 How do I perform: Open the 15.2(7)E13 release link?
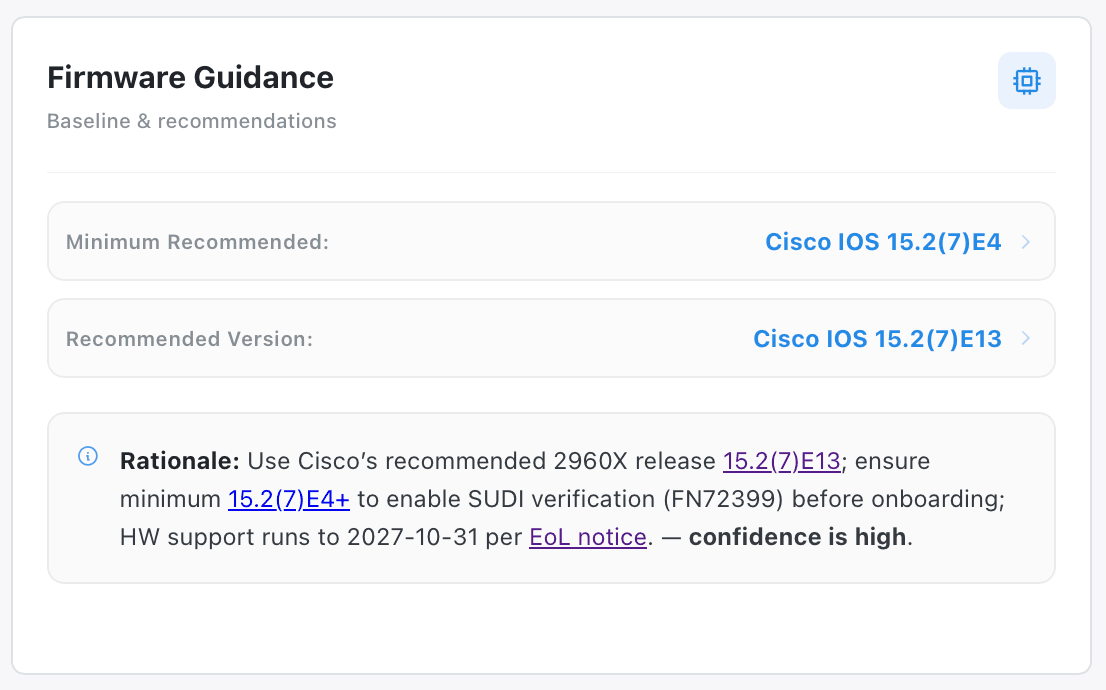click(781, 461)
